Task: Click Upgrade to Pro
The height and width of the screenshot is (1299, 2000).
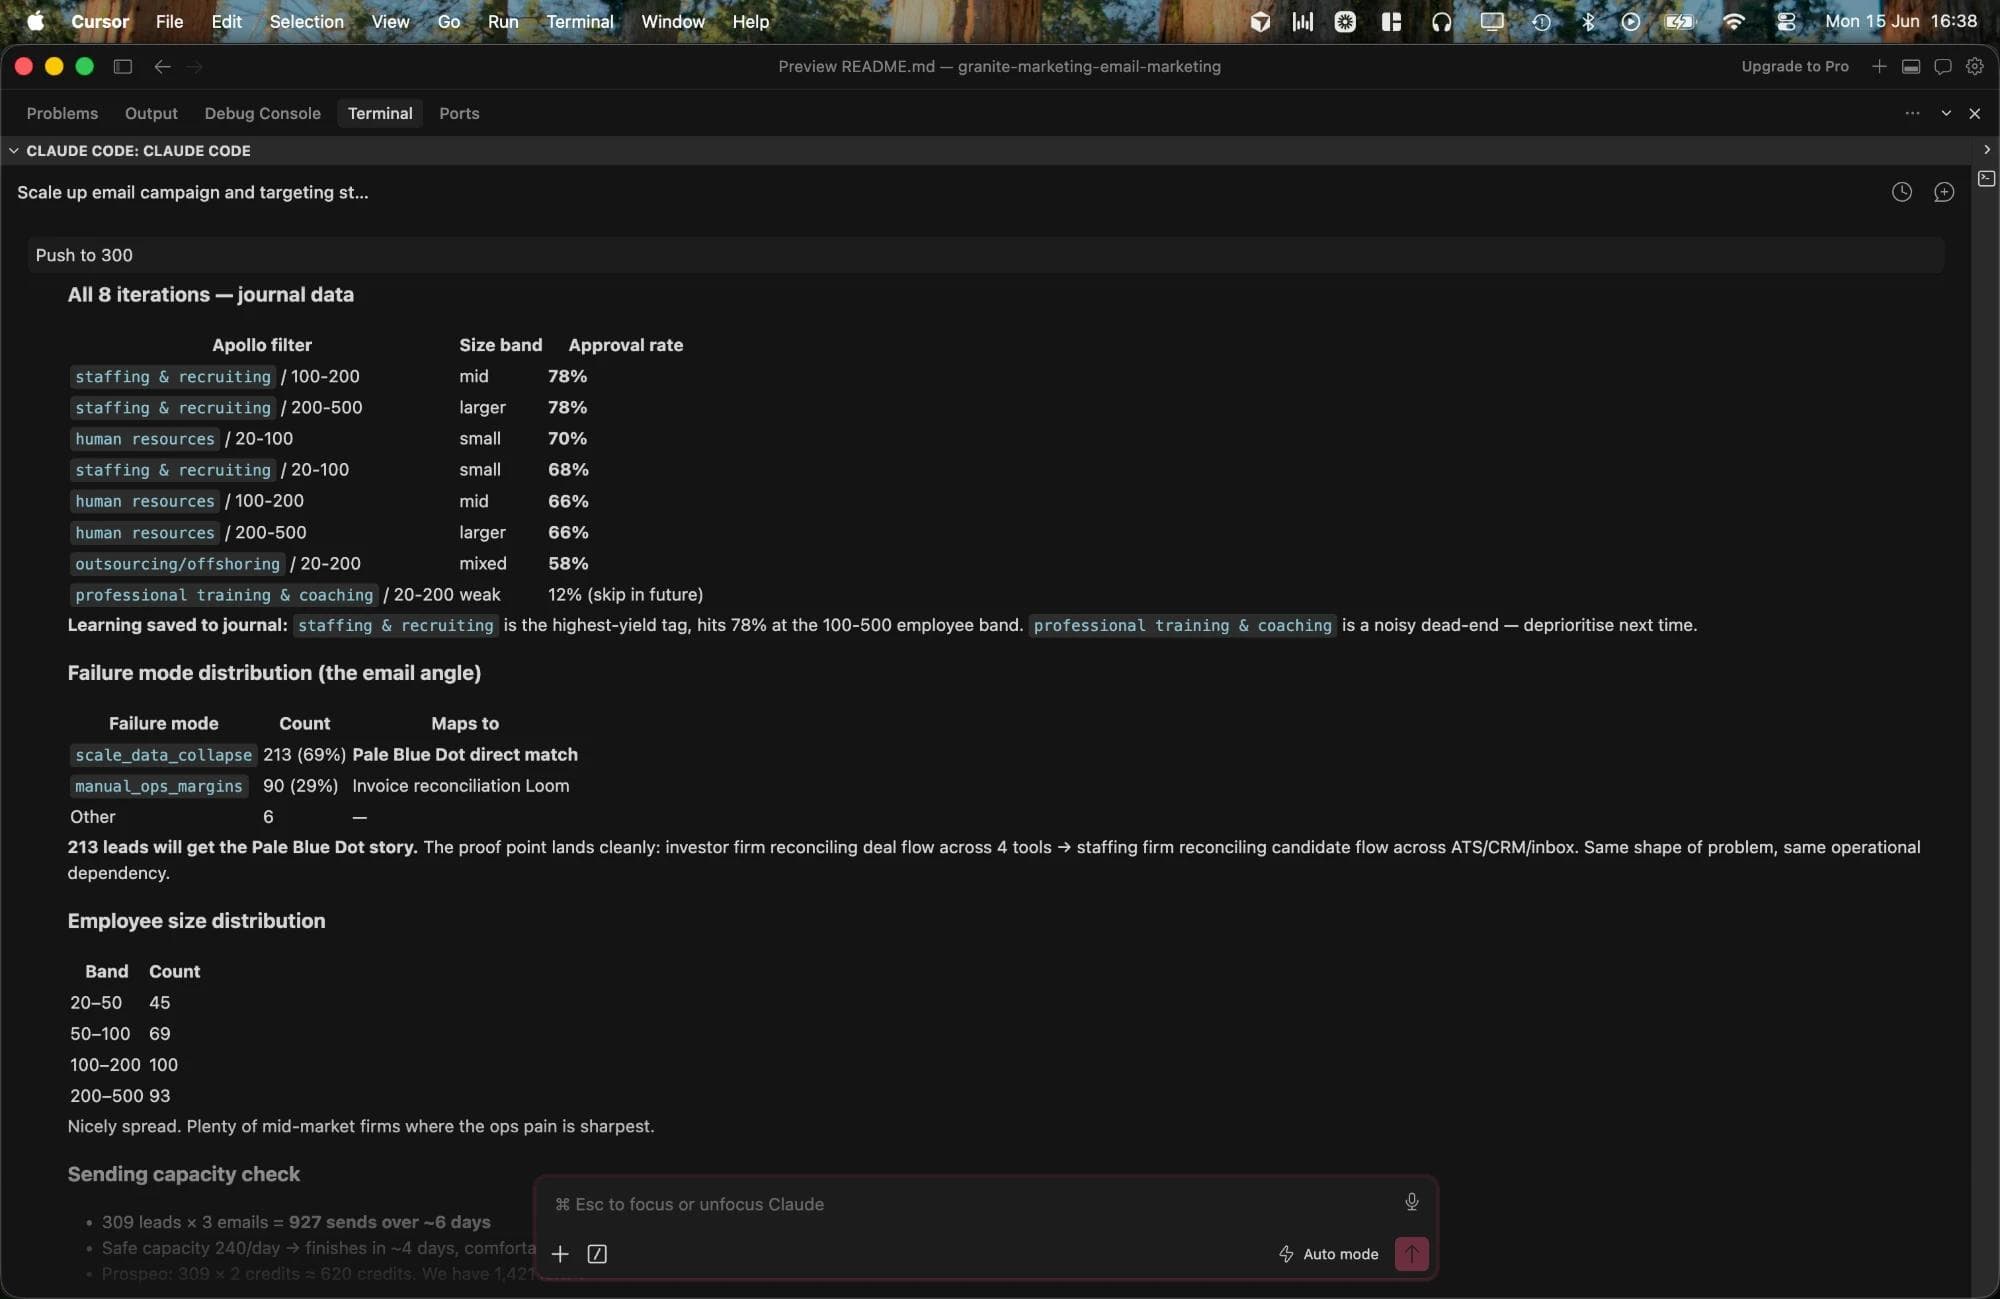Action: (x=1794, y=66)
